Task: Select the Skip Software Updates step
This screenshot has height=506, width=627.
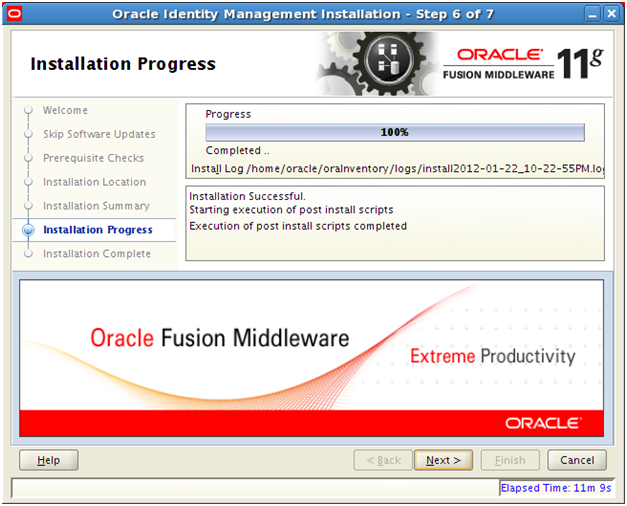Action: coord(99,134)
